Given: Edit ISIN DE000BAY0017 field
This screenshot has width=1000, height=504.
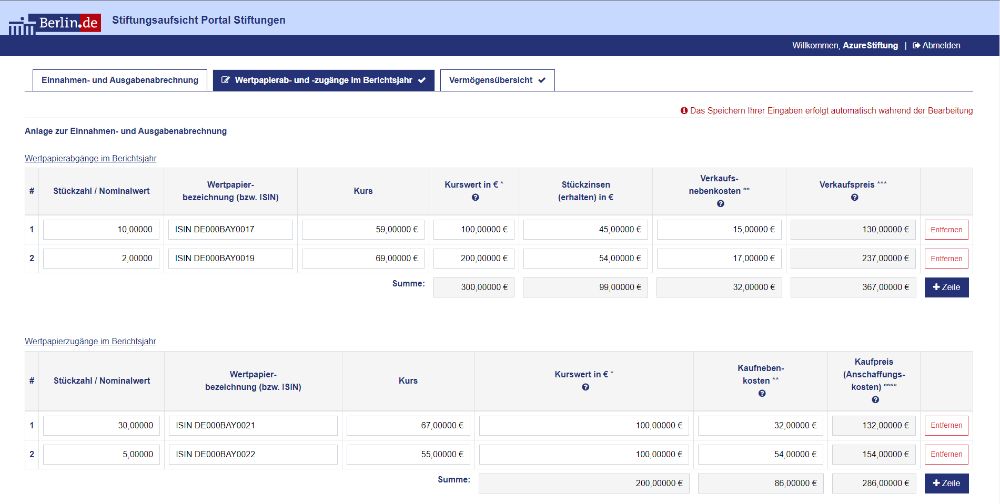Looking at the screenshot, I should (232, 230).
